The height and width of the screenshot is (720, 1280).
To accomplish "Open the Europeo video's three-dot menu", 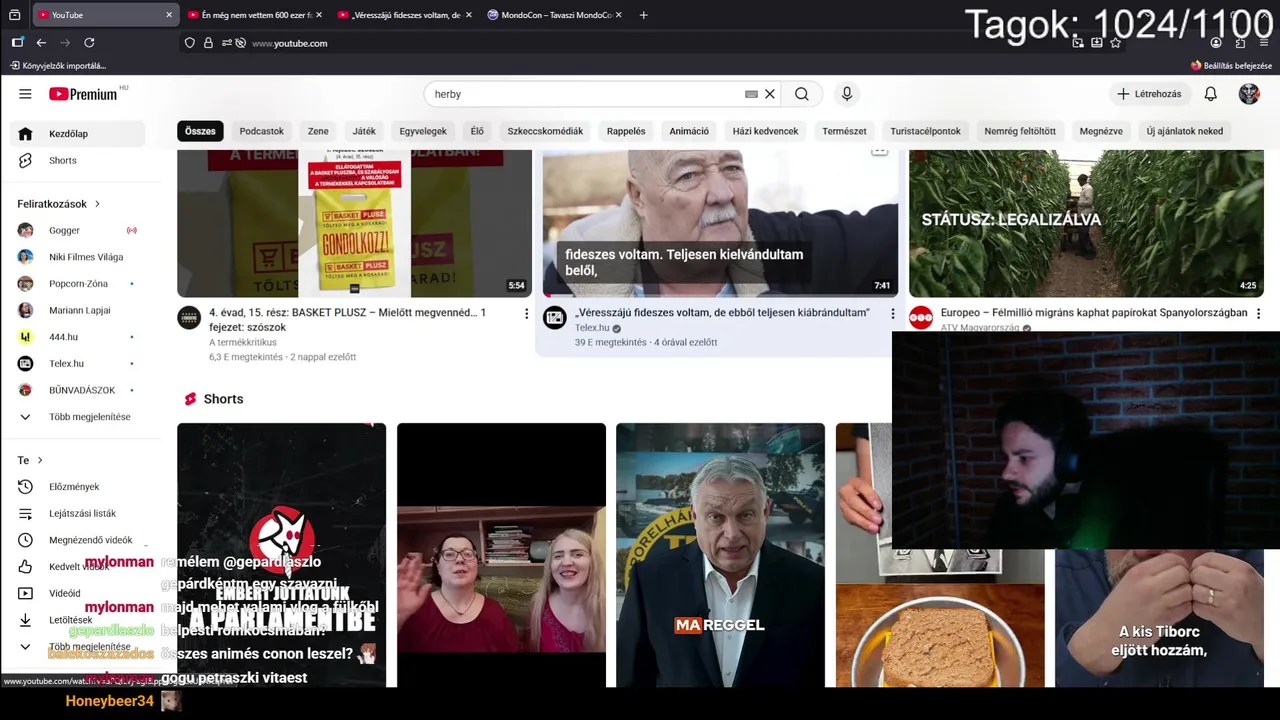I will [1258, 314].
